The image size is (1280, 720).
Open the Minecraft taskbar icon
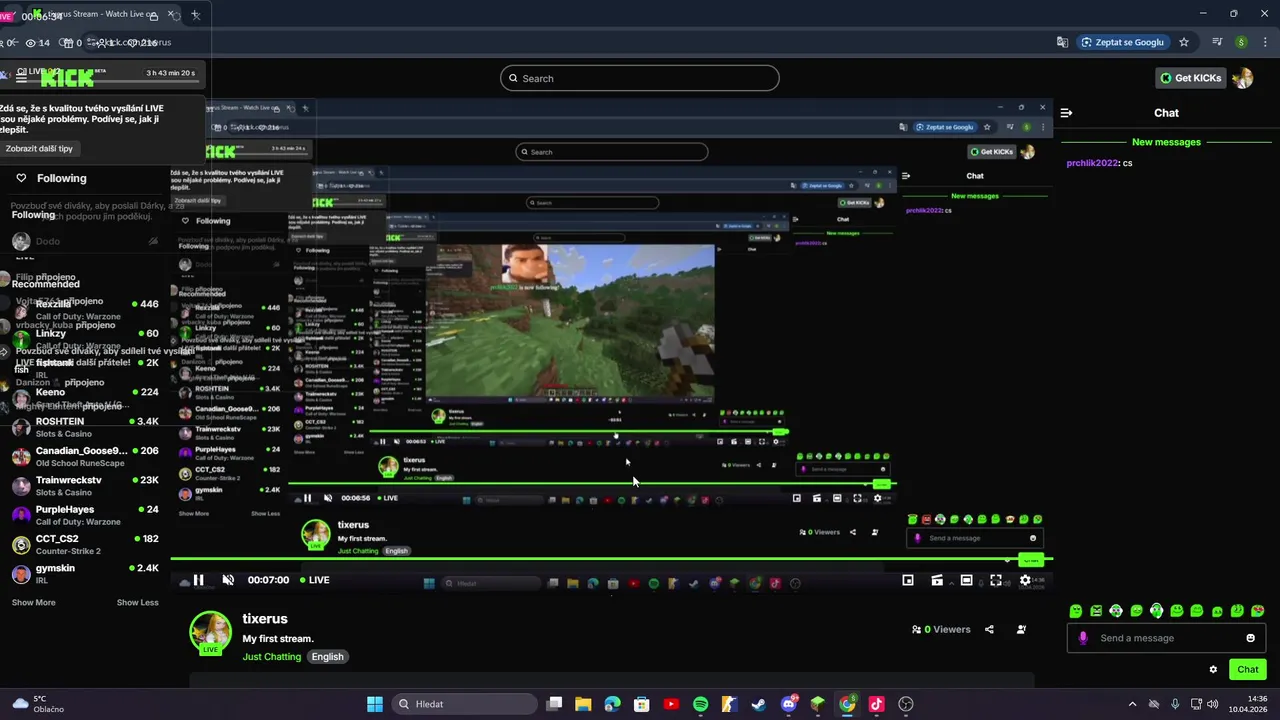click(818, 704)
